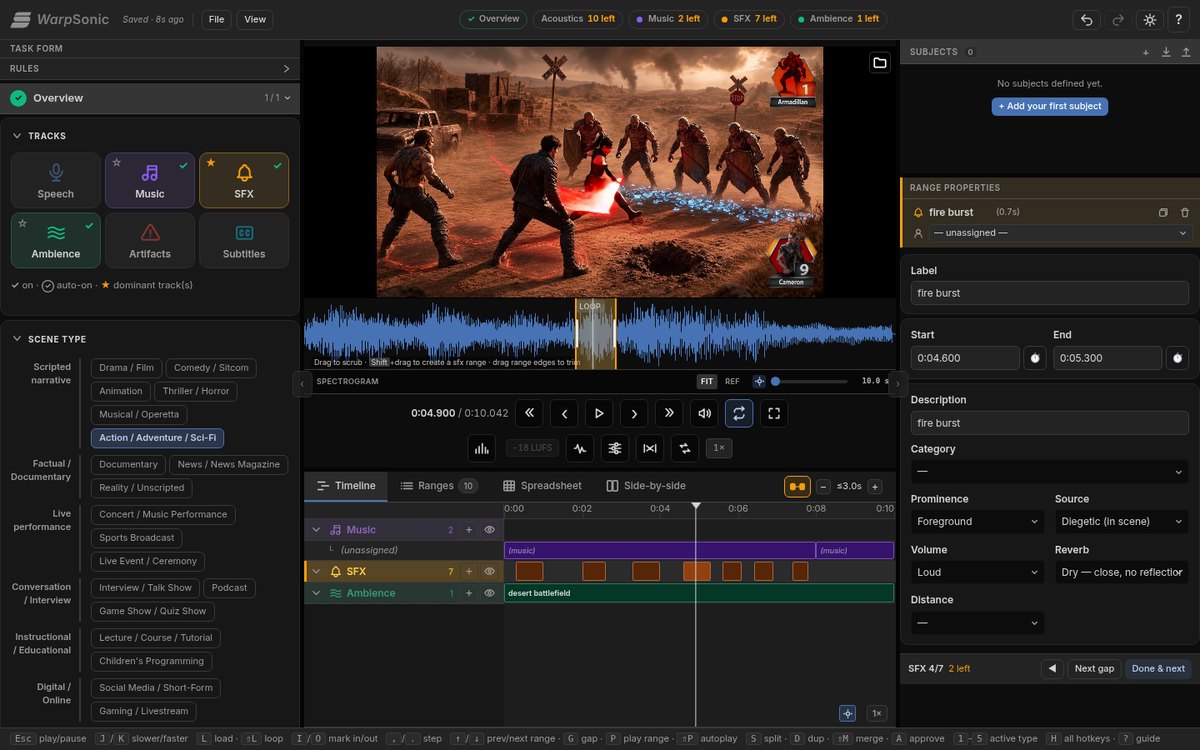Open the folder icon on video preview
Screen dimensions: 1200x750
[880, 63]
